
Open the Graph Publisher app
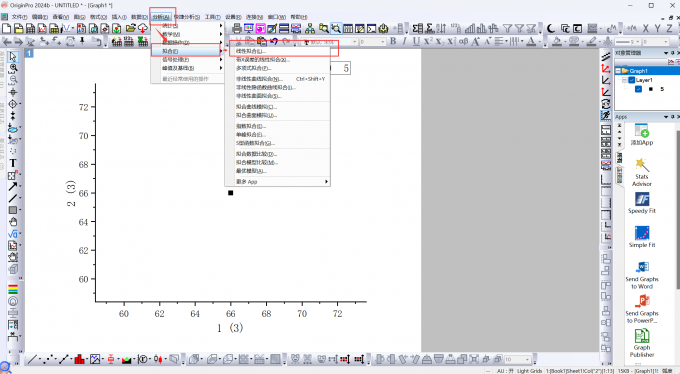[x=642, y=343]
